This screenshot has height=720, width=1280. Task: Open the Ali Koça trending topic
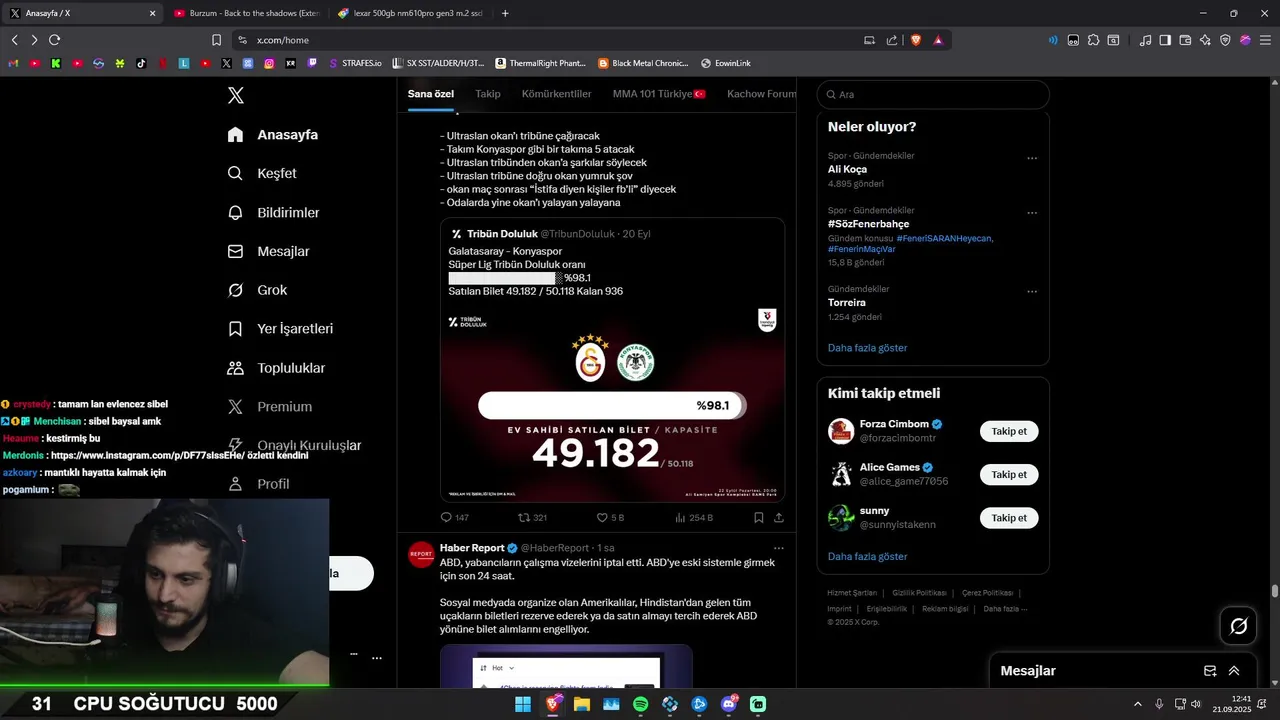coord(848,169)
